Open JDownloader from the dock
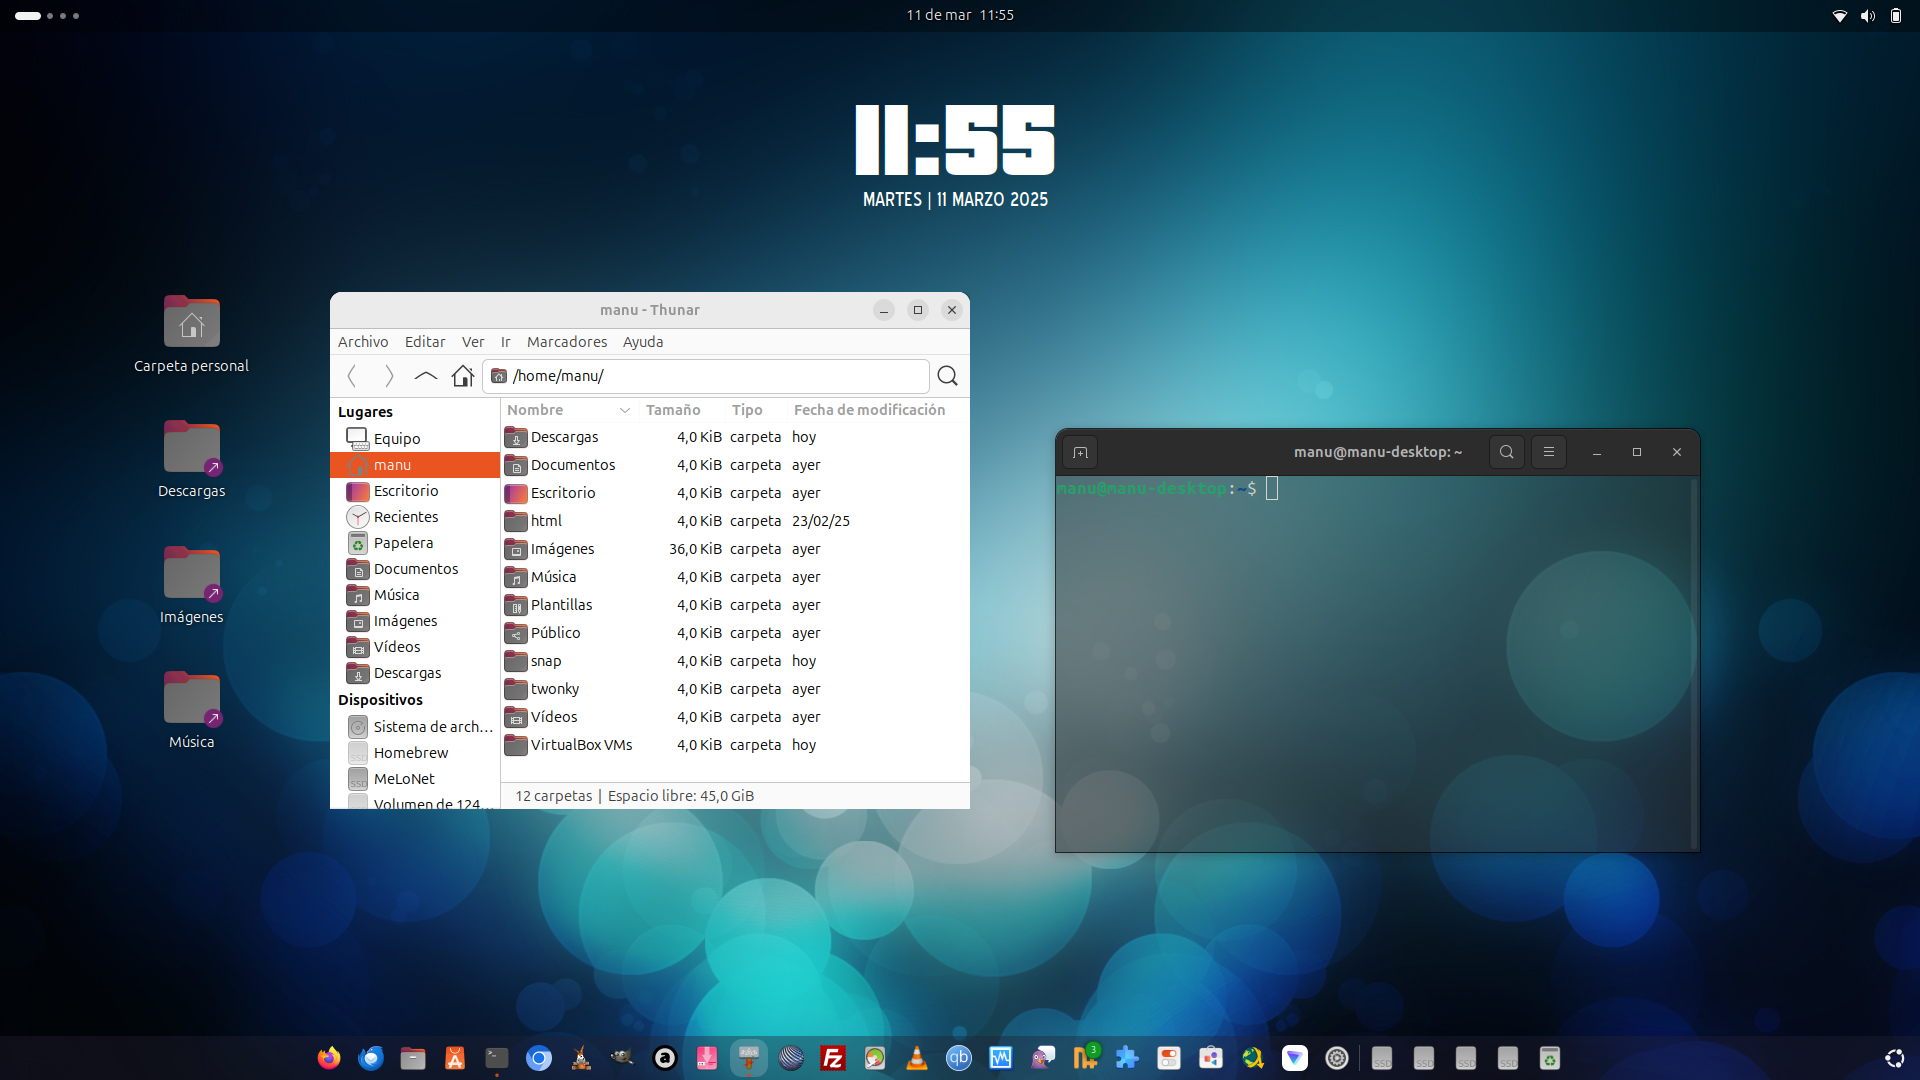The image size is (1920, 1080). (1253, 1058)
